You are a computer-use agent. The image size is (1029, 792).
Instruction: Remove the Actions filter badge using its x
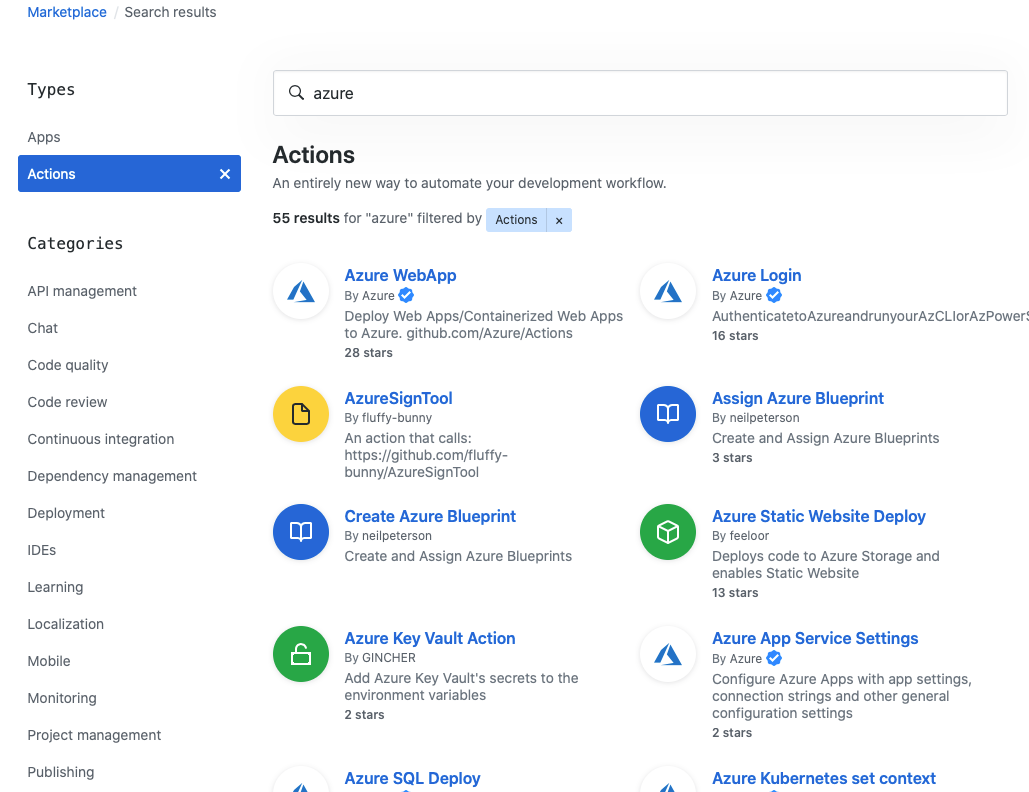point(559,219)
